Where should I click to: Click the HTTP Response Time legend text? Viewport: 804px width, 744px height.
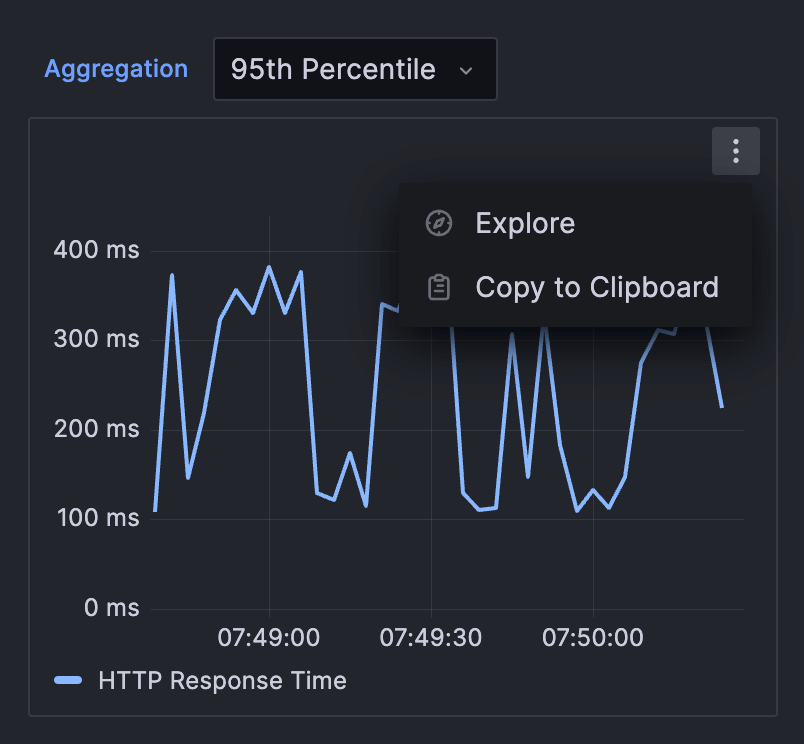221,681
